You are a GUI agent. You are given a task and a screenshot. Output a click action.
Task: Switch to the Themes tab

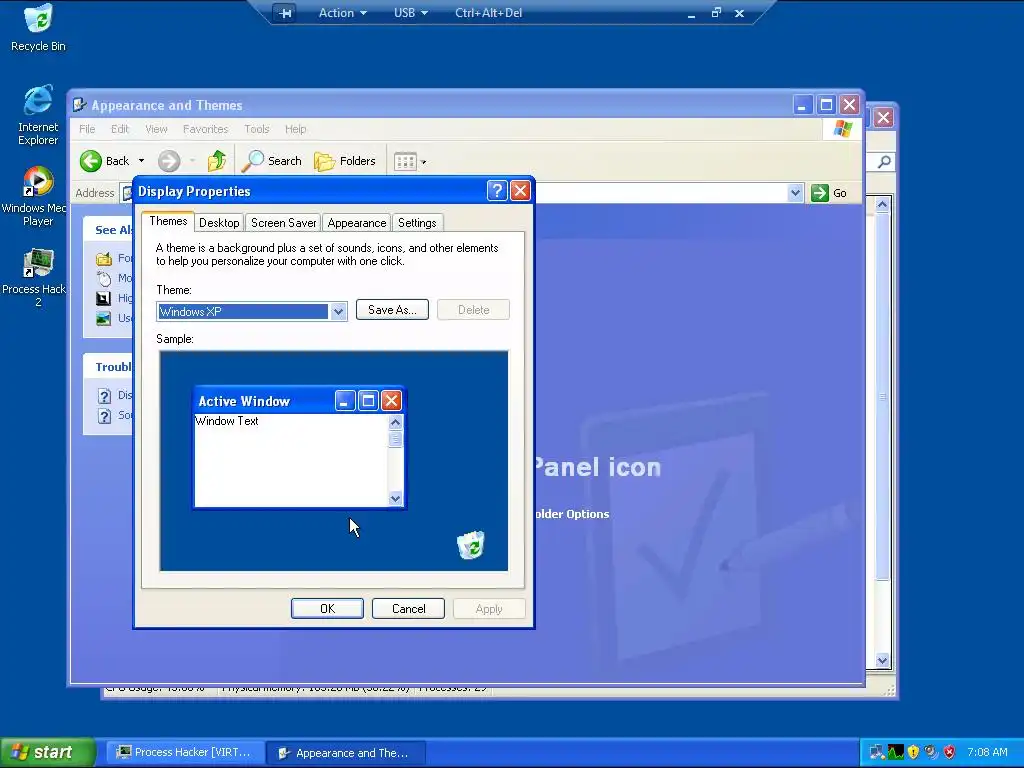(168, 221)
